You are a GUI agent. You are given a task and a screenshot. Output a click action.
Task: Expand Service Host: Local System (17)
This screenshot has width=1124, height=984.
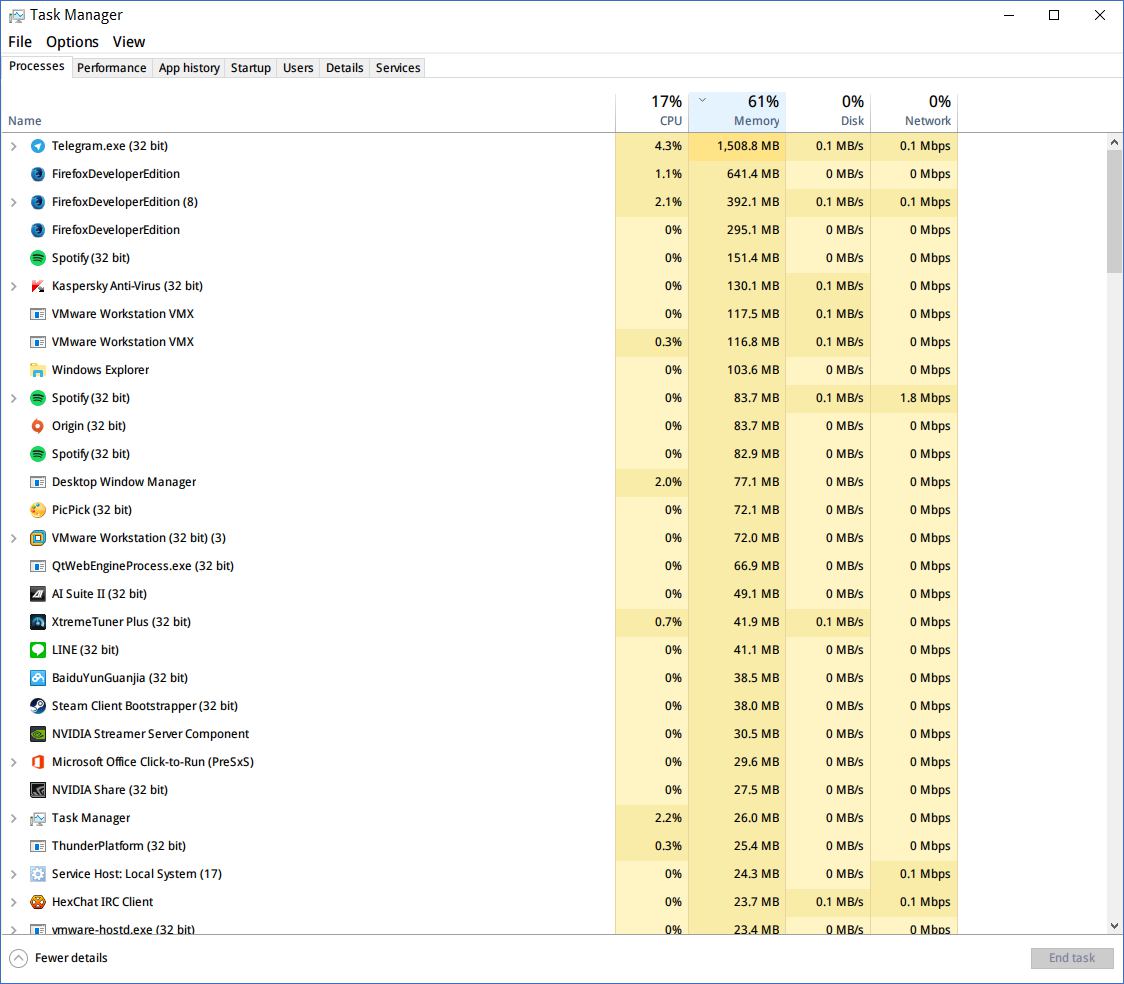(x=14, y=874)
